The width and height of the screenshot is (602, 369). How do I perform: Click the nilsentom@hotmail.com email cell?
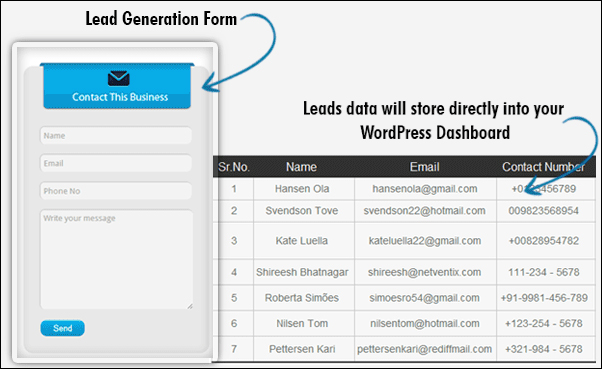425,324
